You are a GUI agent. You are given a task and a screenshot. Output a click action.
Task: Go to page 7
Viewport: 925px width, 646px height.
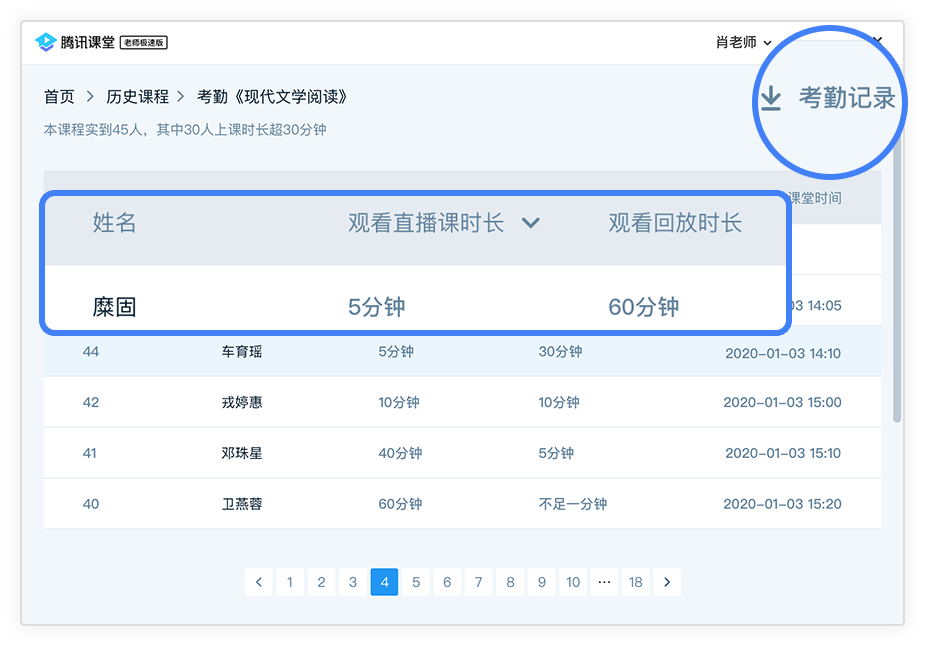pos(478,582)
